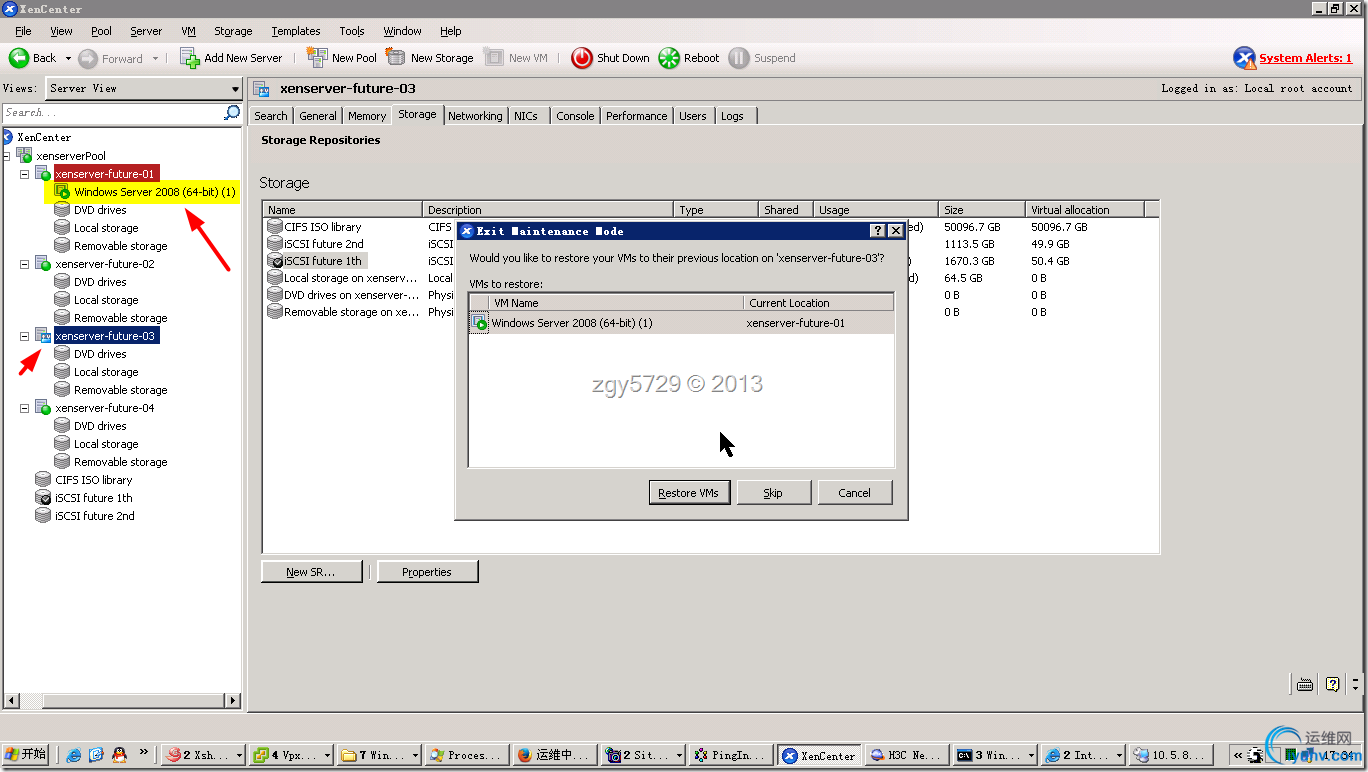
Task: Open the Back history dropdown arrow
Action: [x=68, y=58]
